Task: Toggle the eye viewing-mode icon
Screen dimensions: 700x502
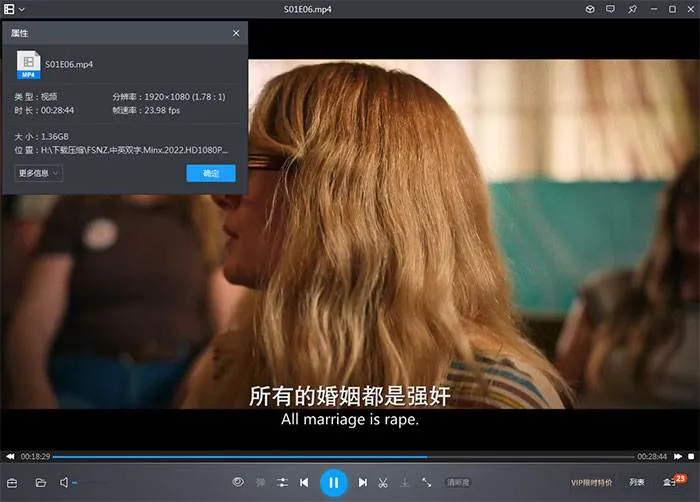Action: coord(238,482)
